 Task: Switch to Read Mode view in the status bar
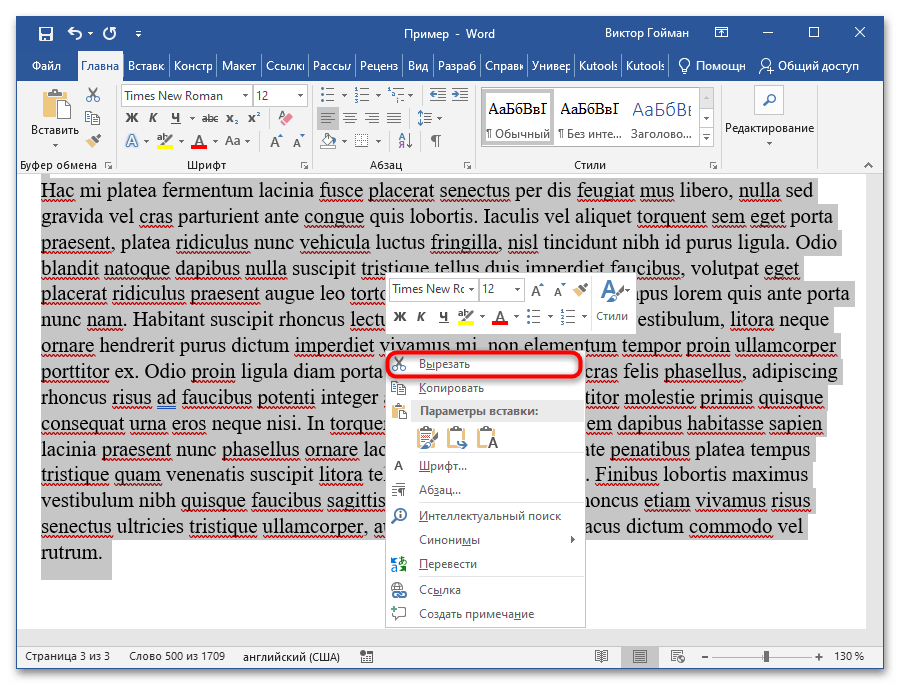(x=602, y=656)
